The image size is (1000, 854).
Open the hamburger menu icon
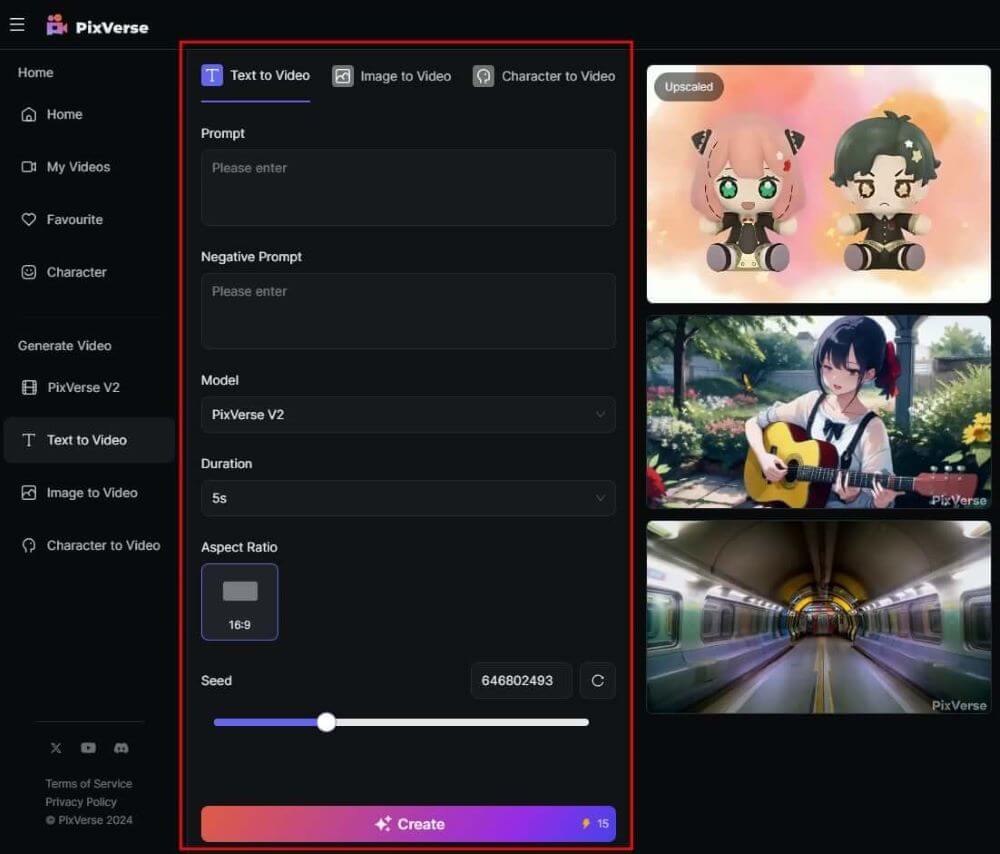click(x=17, y=24)
